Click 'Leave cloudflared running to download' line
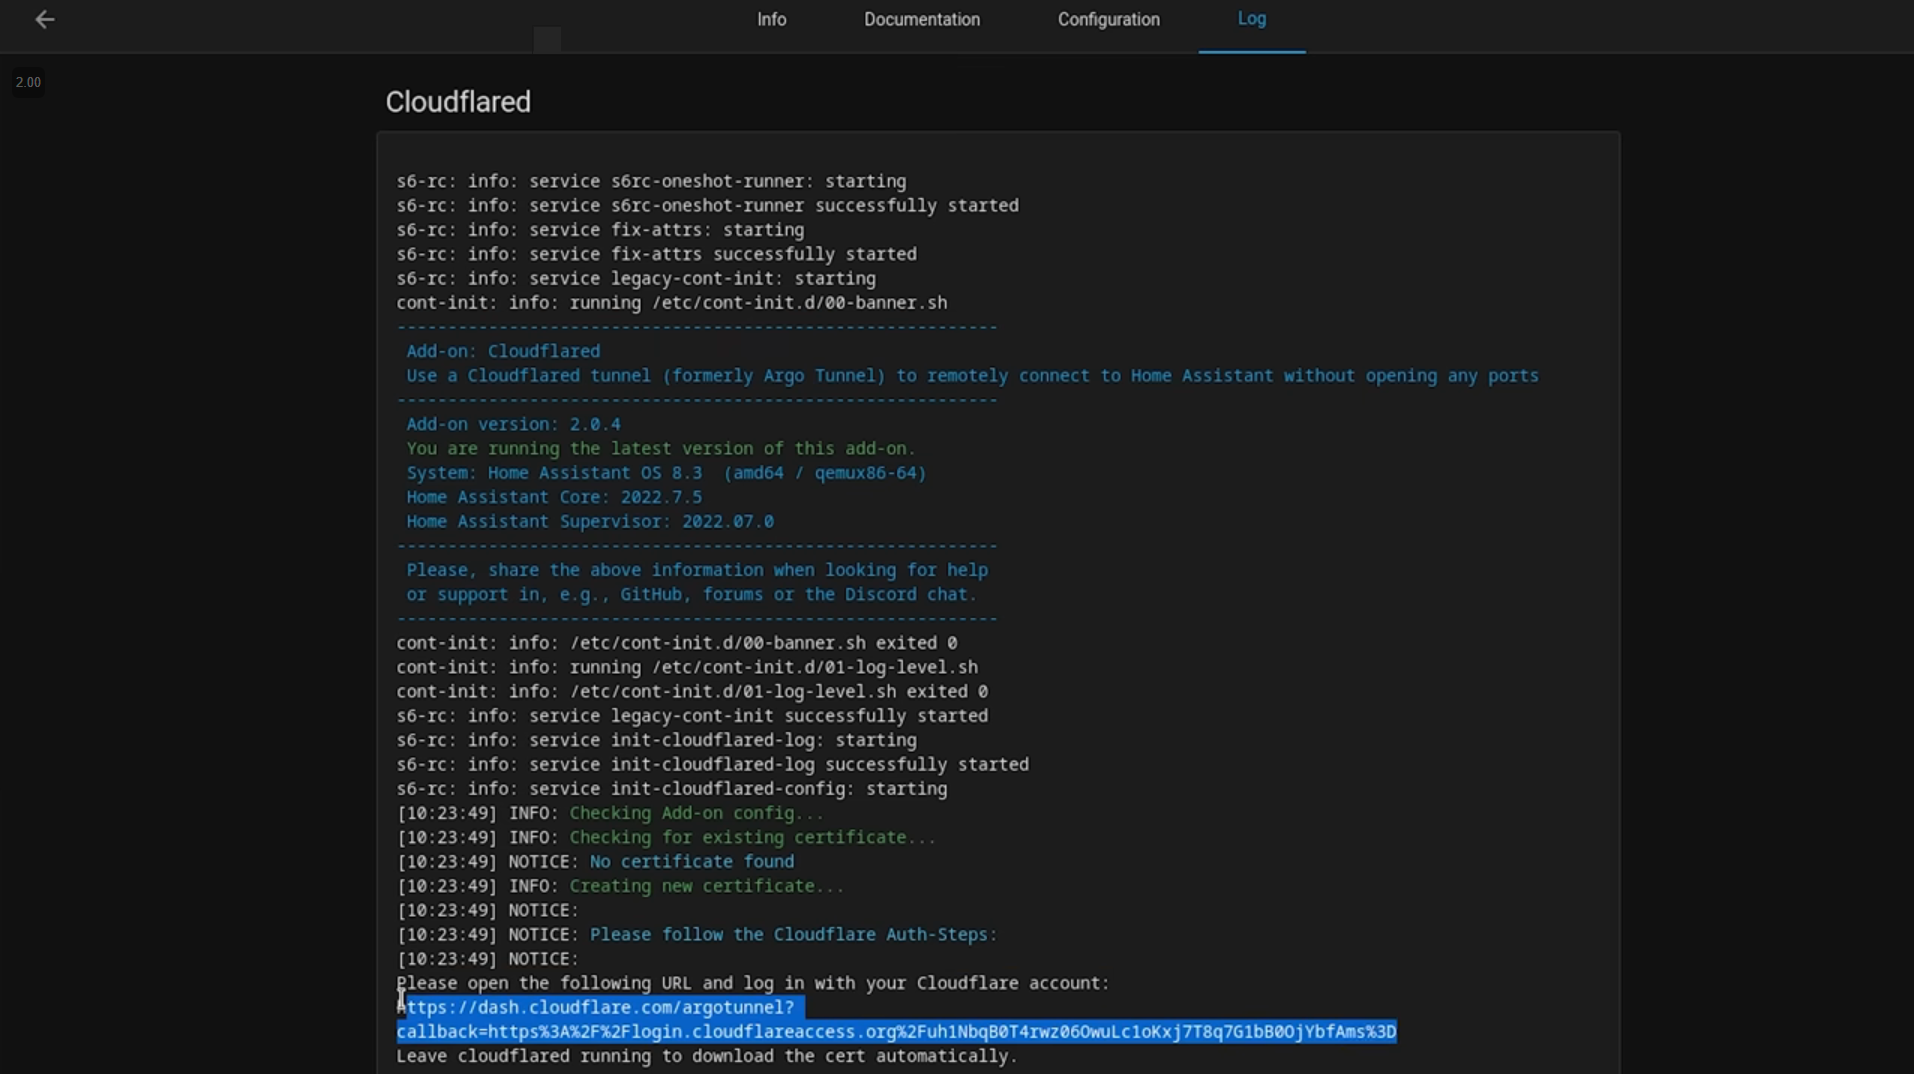 click(x=706, y=1056)
